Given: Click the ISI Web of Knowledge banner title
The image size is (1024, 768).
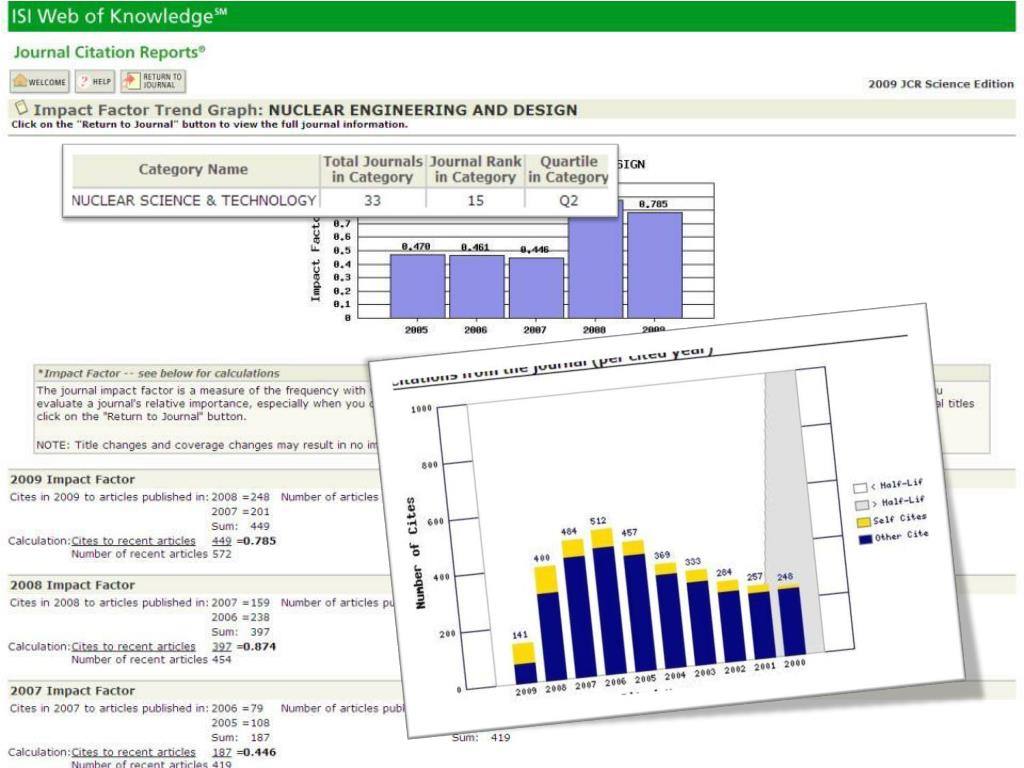Looking at the screenshot, I should point(119,16).
